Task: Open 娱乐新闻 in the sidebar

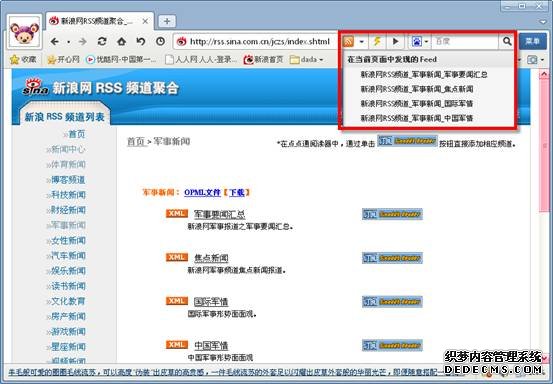Action: [68, 271]
